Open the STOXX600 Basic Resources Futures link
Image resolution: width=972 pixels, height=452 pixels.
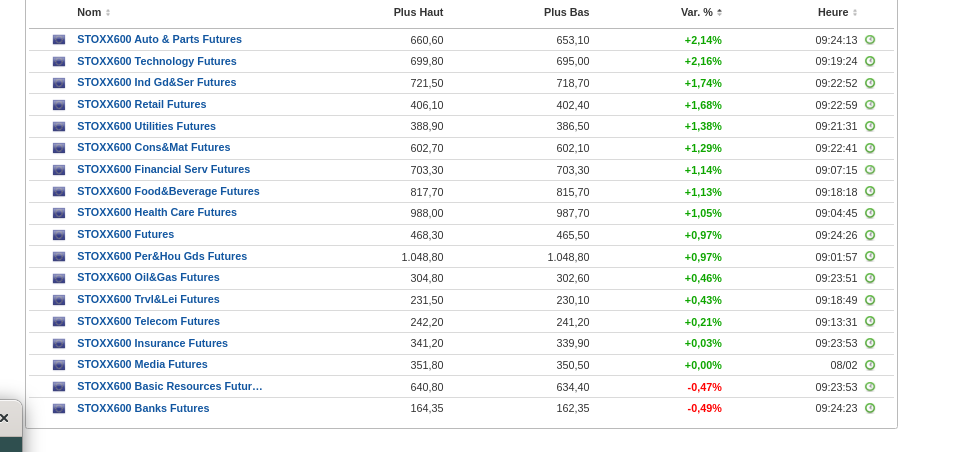point(169,387)
